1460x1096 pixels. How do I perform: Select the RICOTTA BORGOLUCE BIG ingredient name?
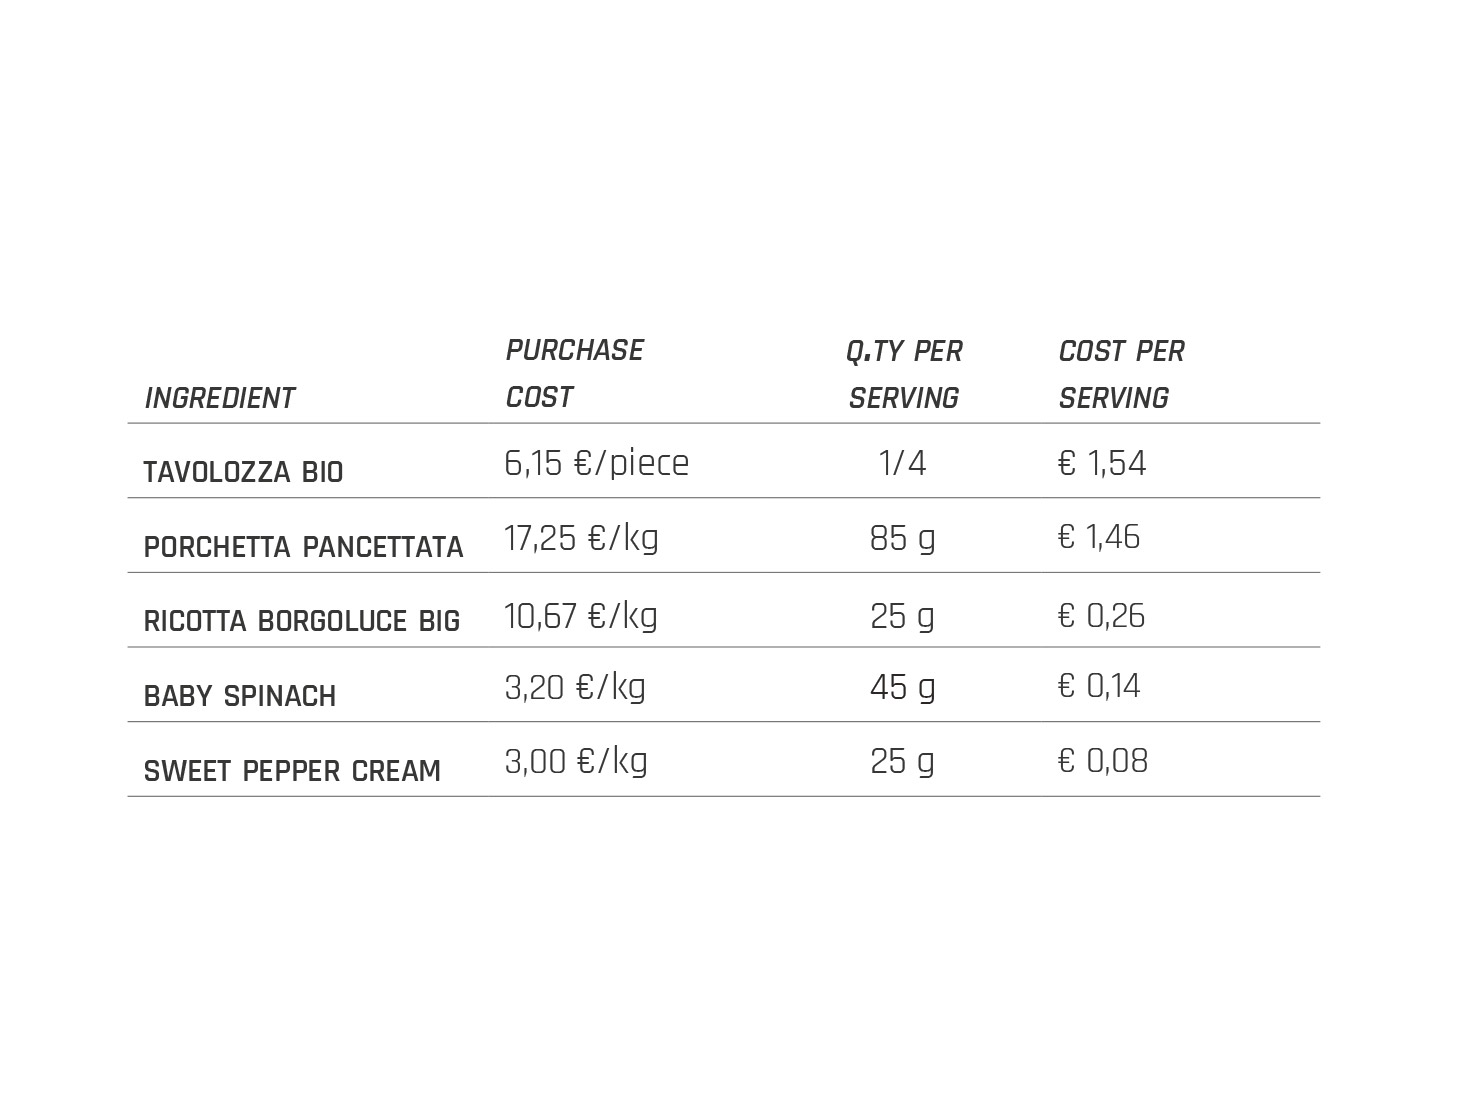(301, 621)
